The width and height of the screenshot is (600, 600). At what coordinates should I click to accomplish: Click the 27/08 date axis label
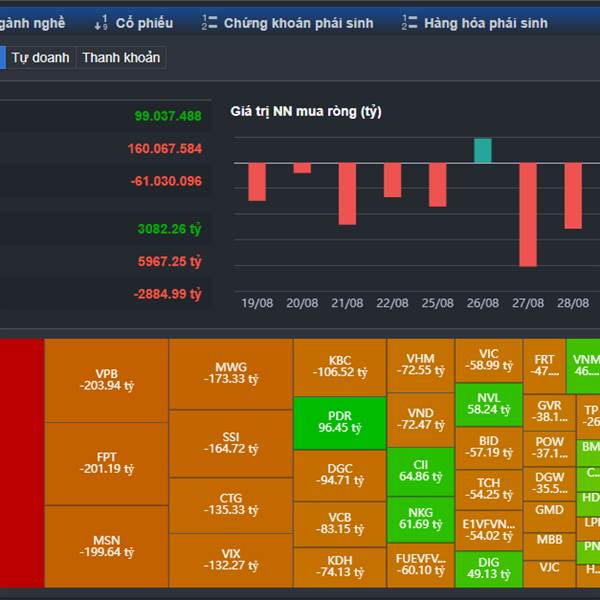coord(528,303)
